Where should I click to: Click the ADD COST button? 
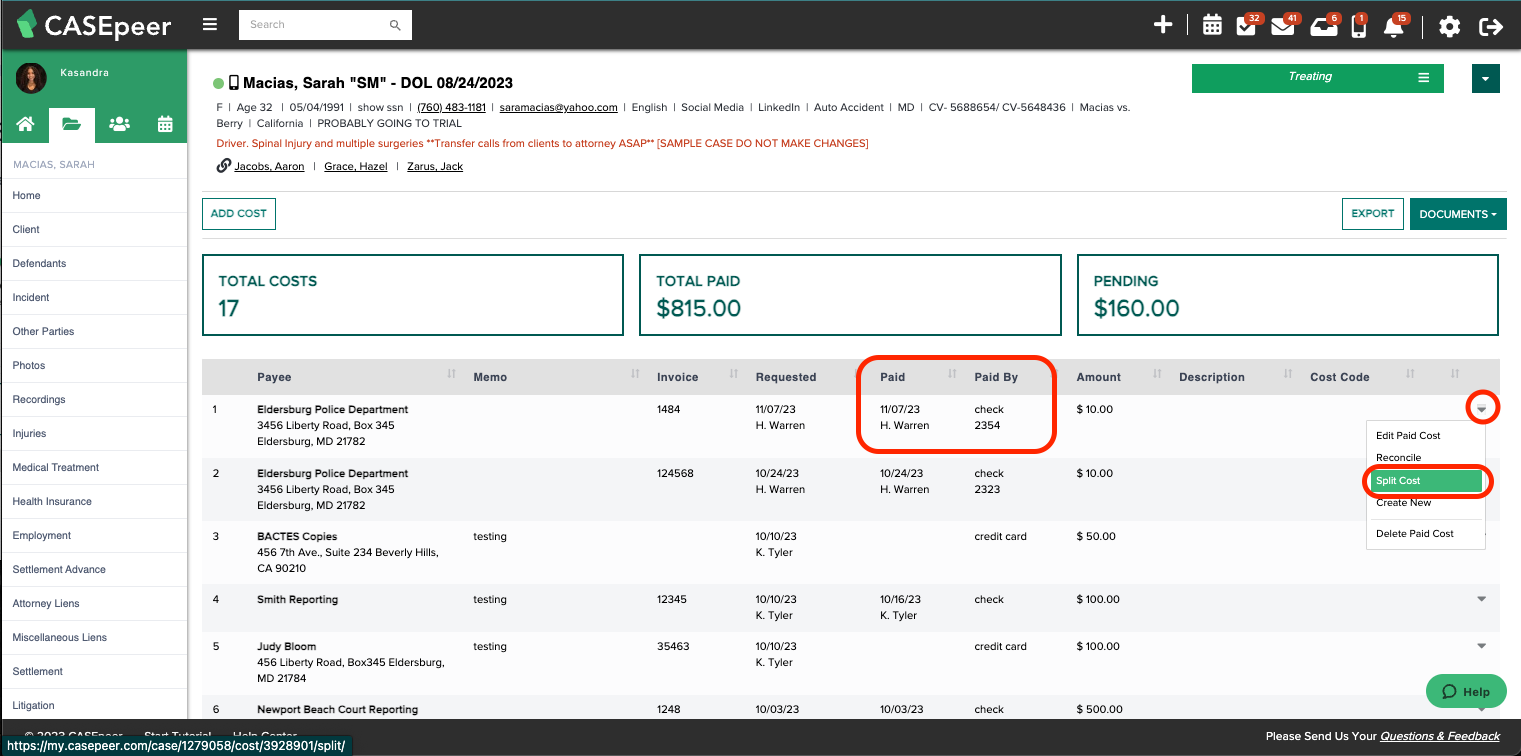point(239,214)
